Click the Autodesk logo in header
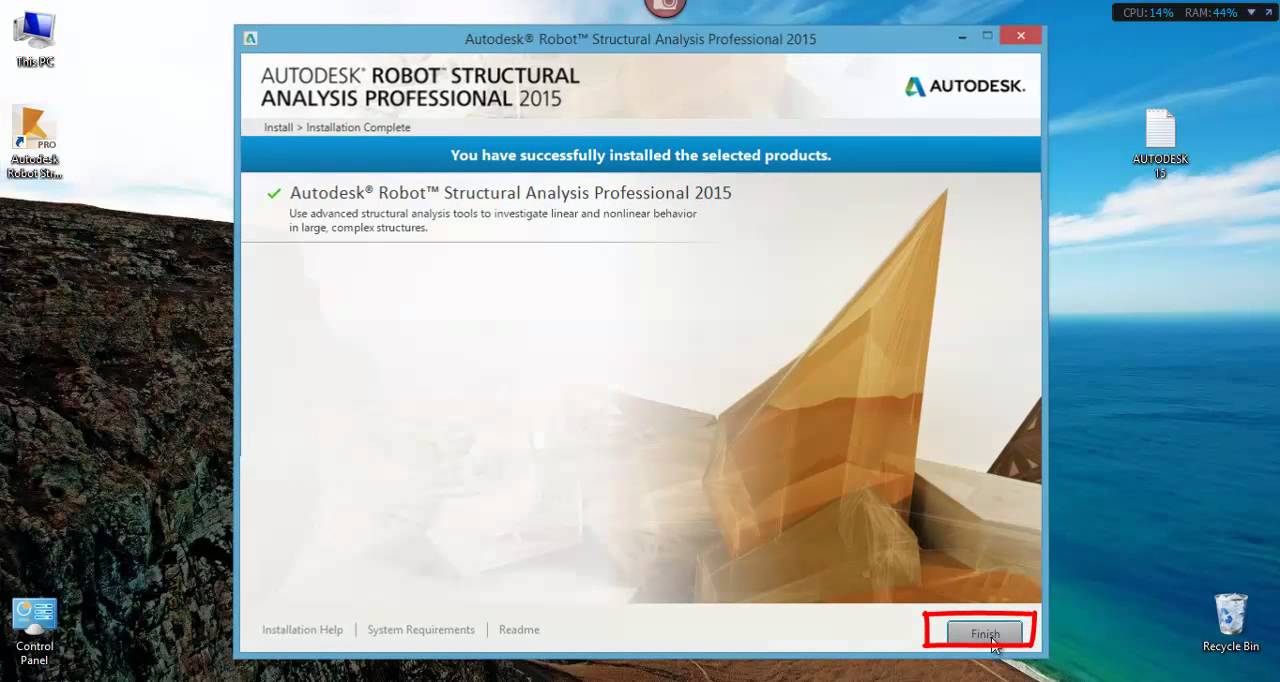Image resolution: width=1280 pixels, height=682 pixels. (x=965, y=87)
